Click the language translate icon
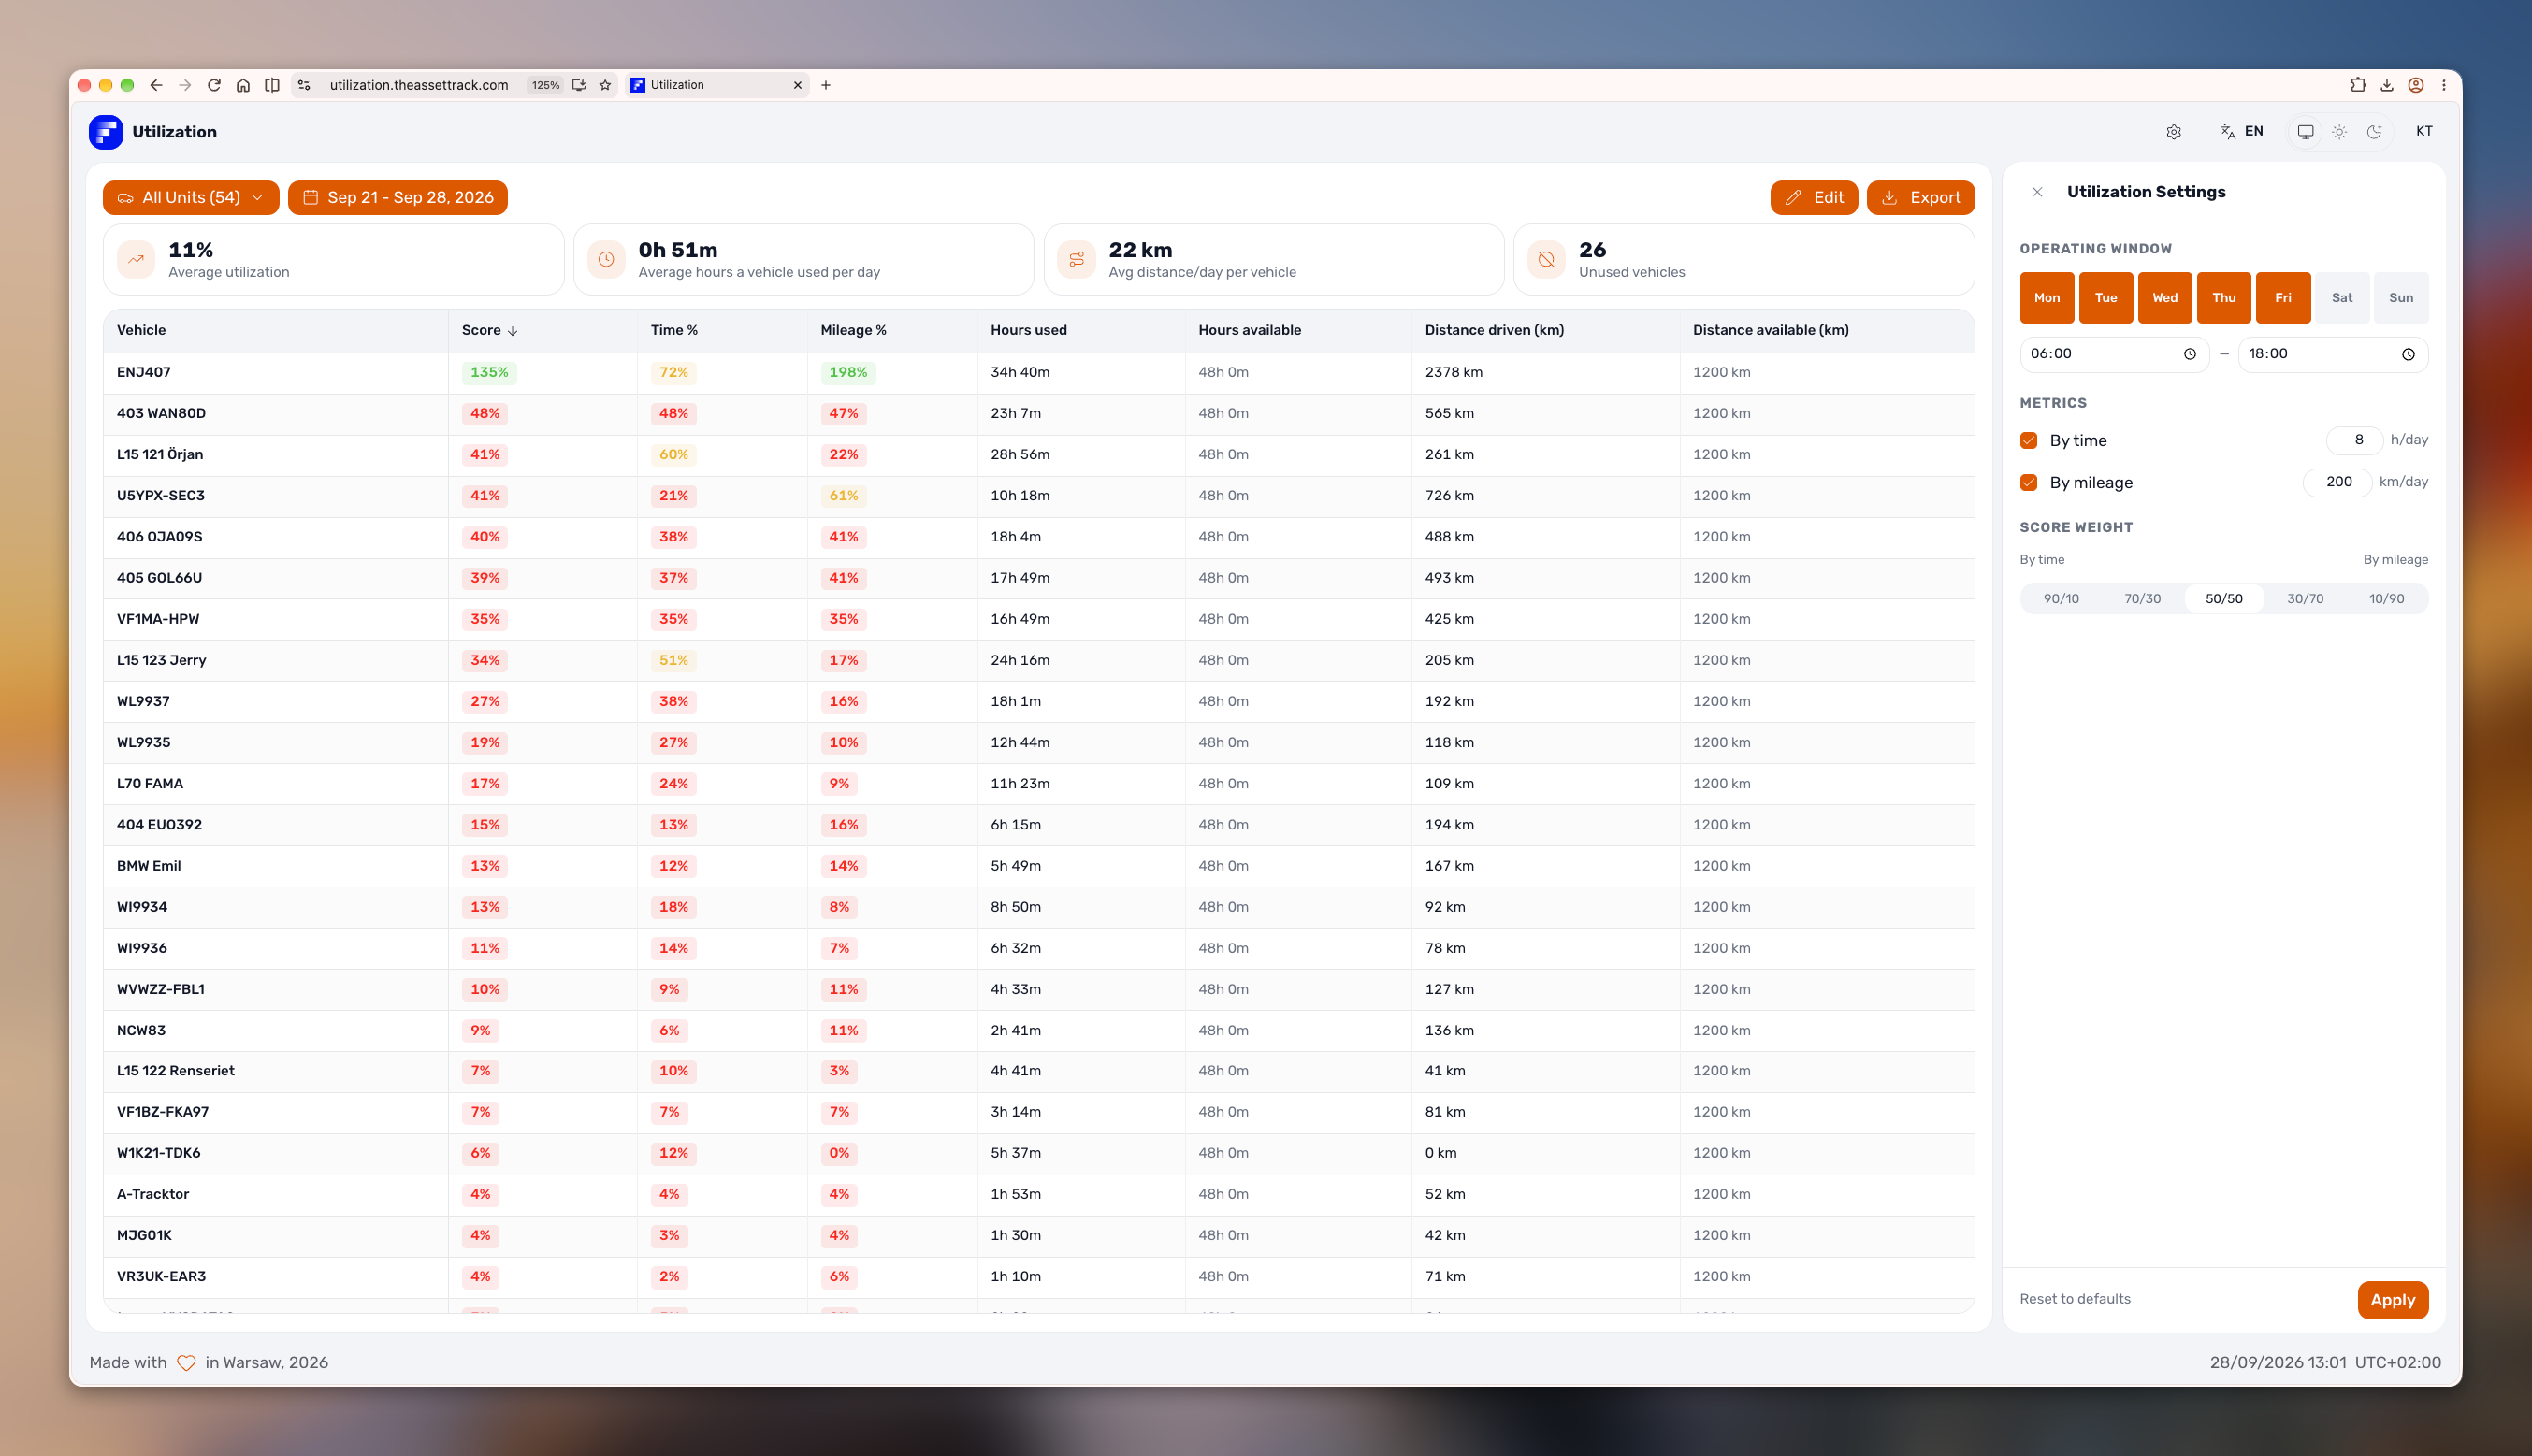Image resolution: width=2532 pixels, height=1456 pixels. tap(2227, 132)
